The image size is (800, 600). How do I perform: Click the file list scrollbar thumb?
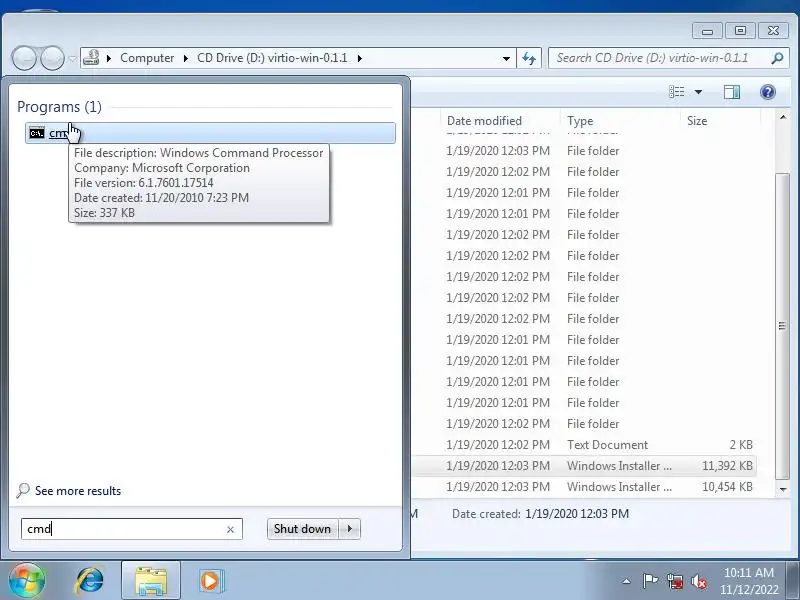782,326
